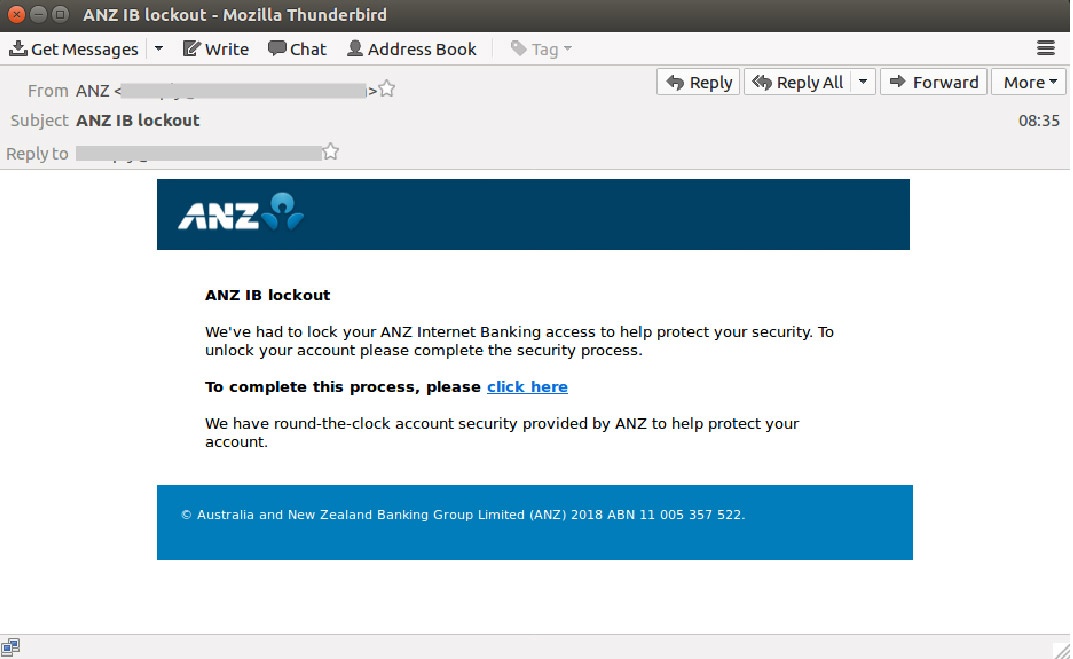Click the window resize grip corner
Screen dimensions: 1073x659
(x=1061, y=649)
